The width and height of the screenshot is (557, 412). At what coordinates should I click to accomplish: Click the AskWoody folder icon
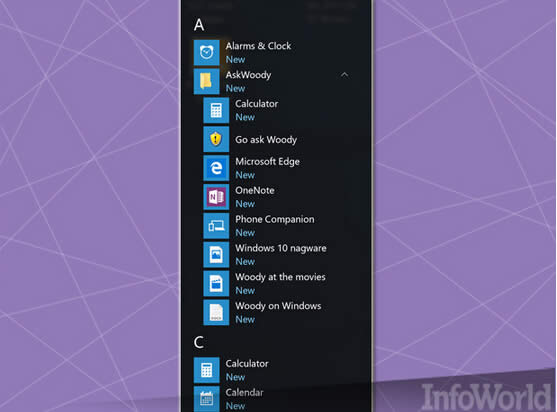point(206,81)
